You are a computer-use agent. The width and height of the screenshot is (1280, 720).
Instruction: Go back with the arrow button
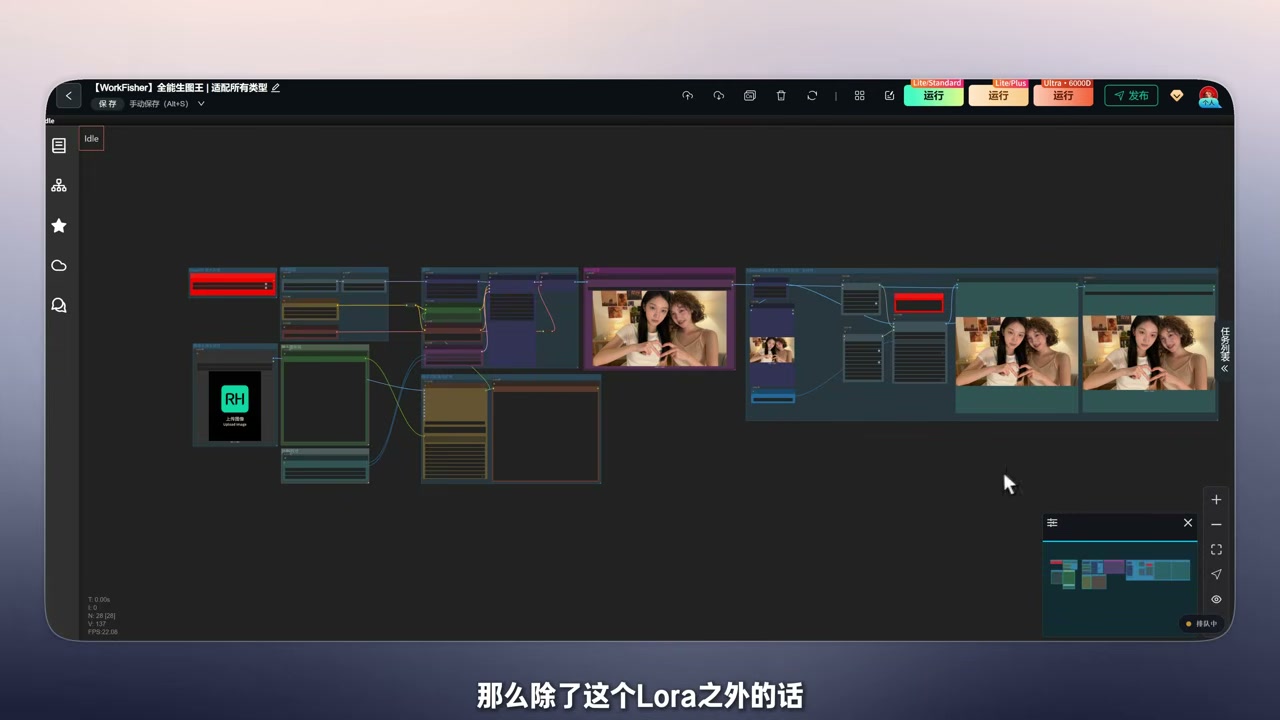pos(68,96)
